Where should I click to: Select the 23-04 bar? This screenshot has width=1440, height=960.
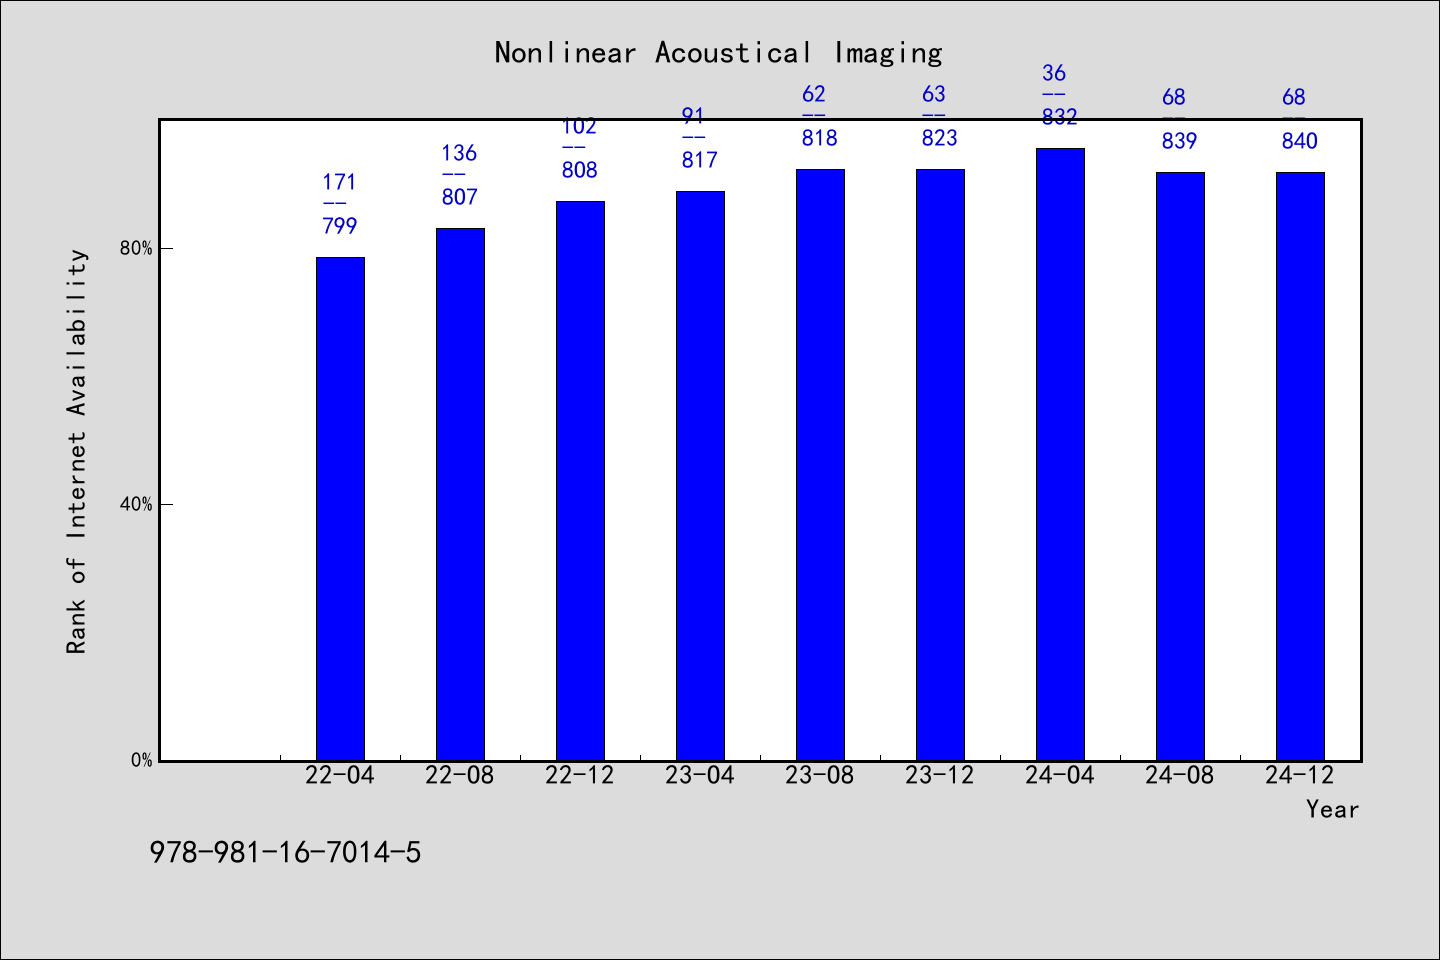pos(700,476)
